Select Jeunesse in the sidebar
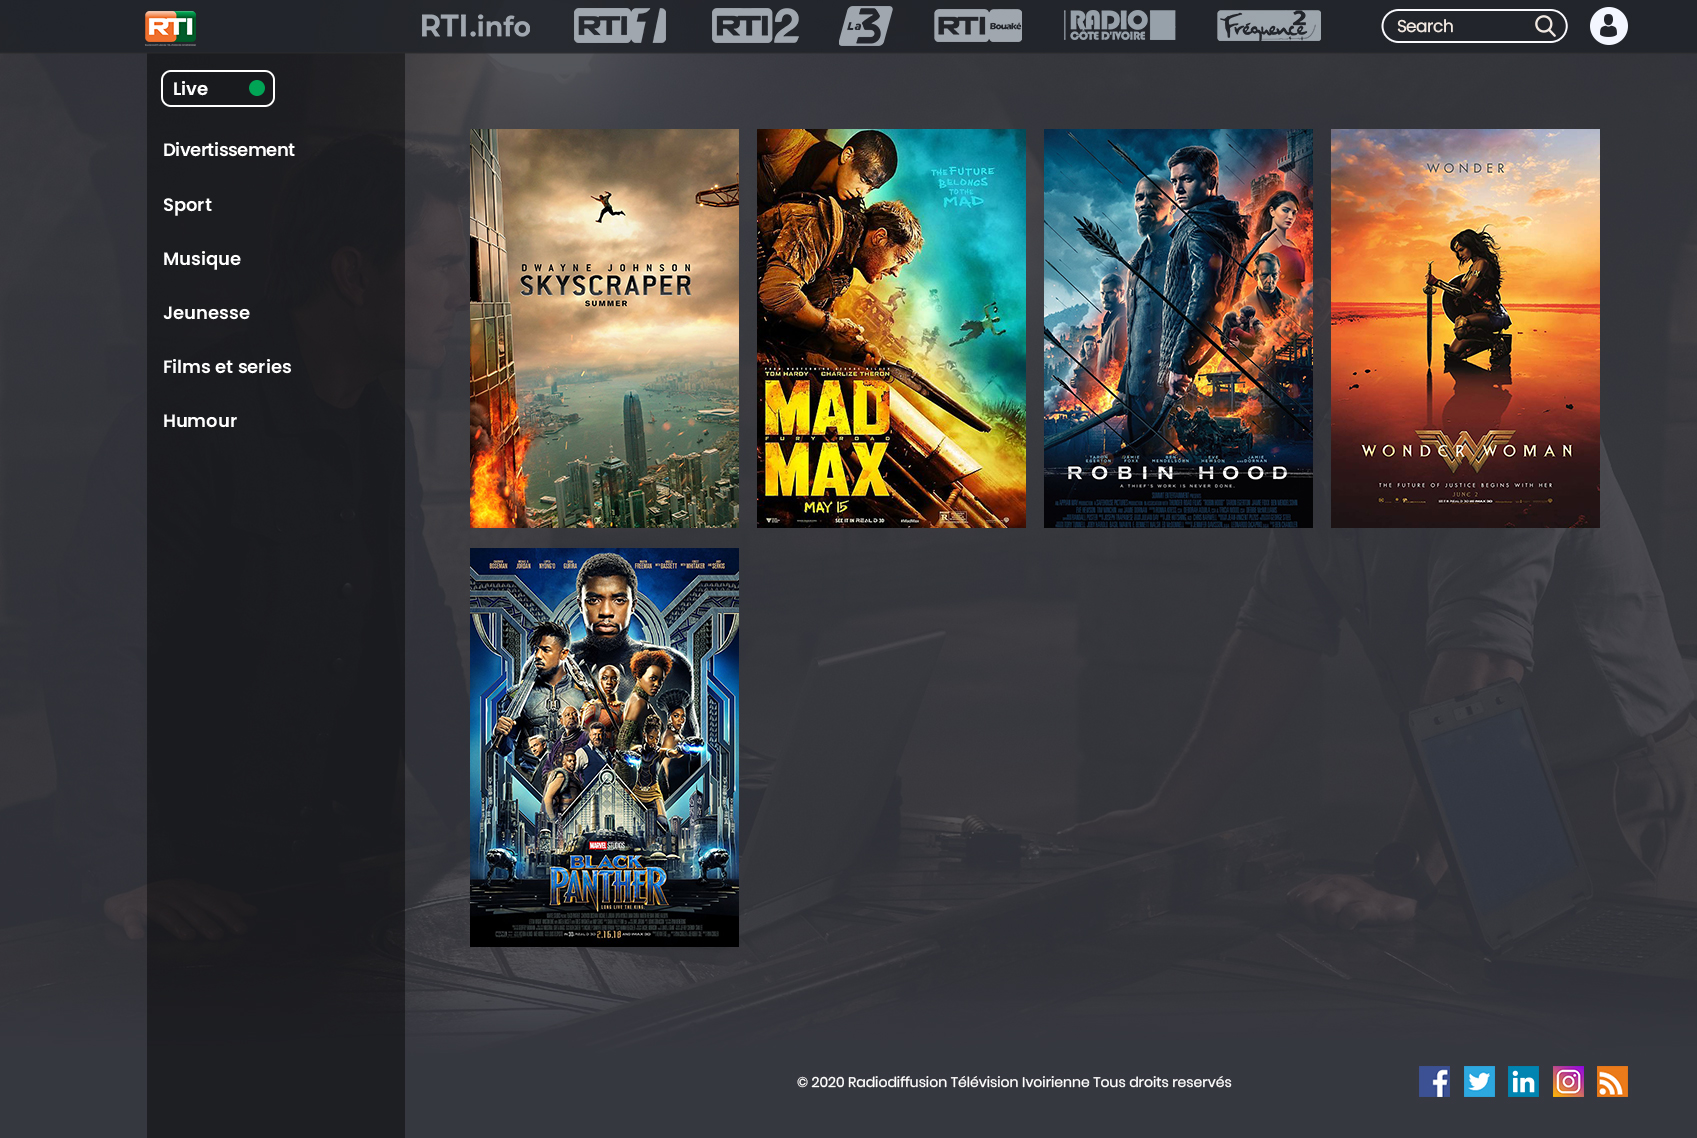The image size is (1697, 1138). (x=206, y=313)
